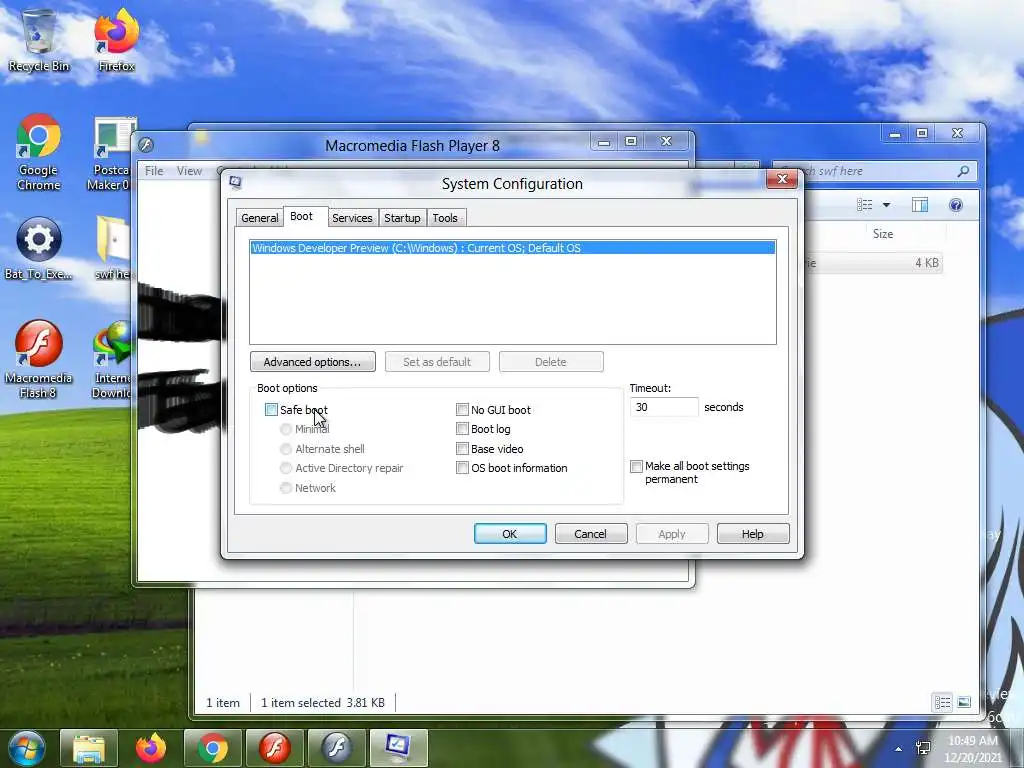Select Alternate shell radio button
This screenshot has height=768, width=1024.
tap(285, 449)
